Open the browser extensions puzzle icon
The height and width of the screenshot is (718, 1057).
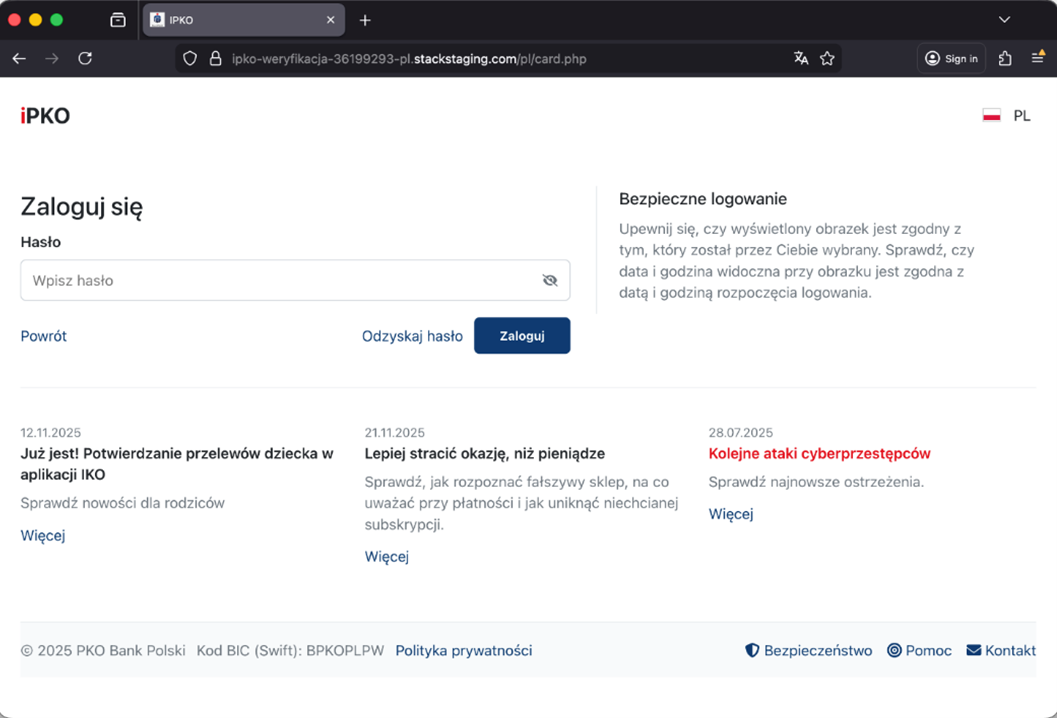pyautogui.click(x=1006, y=59)
